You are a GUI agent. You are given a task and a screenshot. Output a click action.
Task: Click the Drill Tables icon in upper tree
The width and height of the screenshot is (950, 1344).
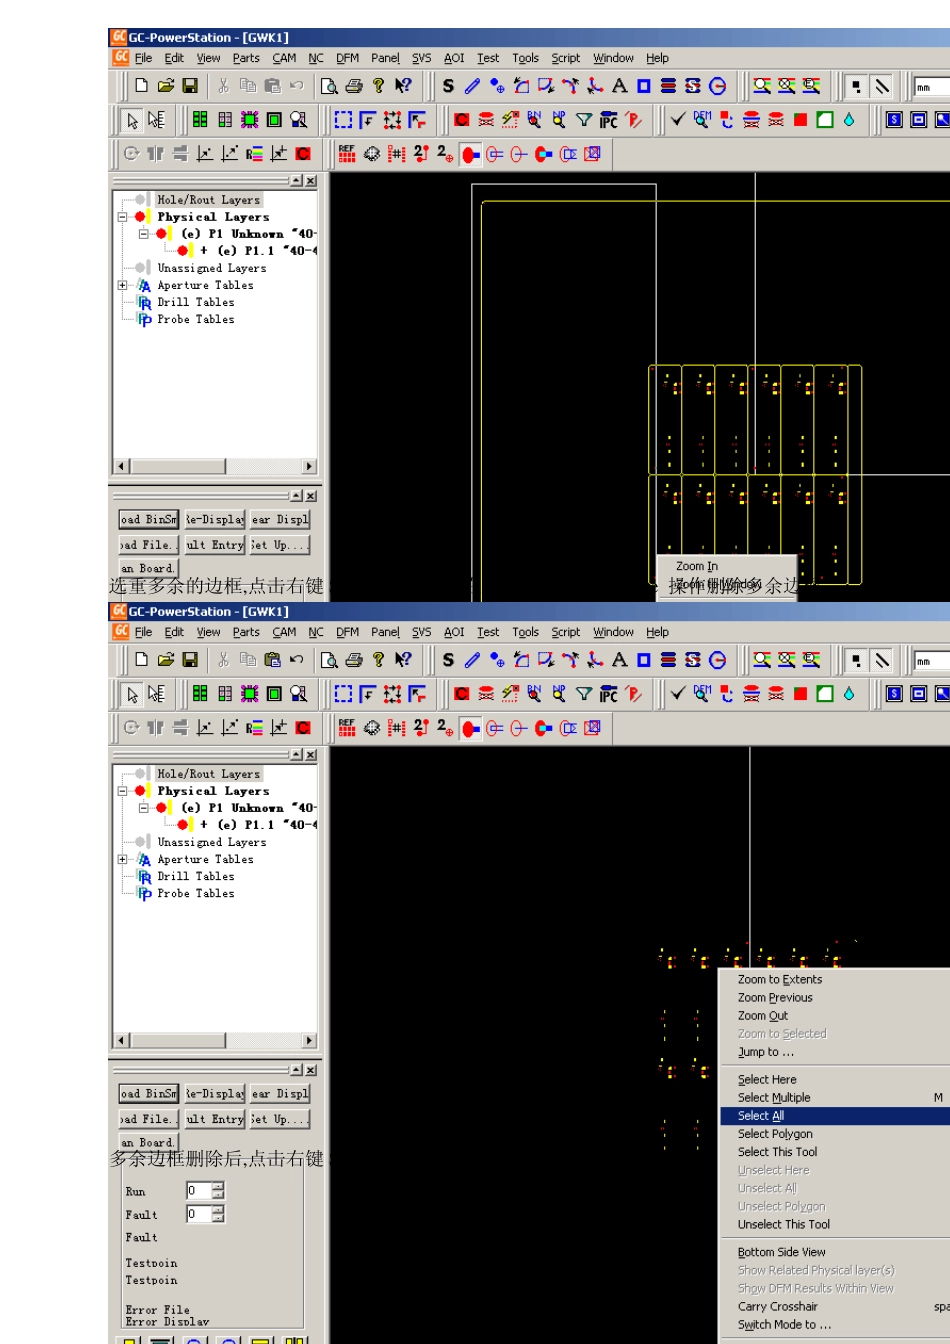[x=145, y=303]
